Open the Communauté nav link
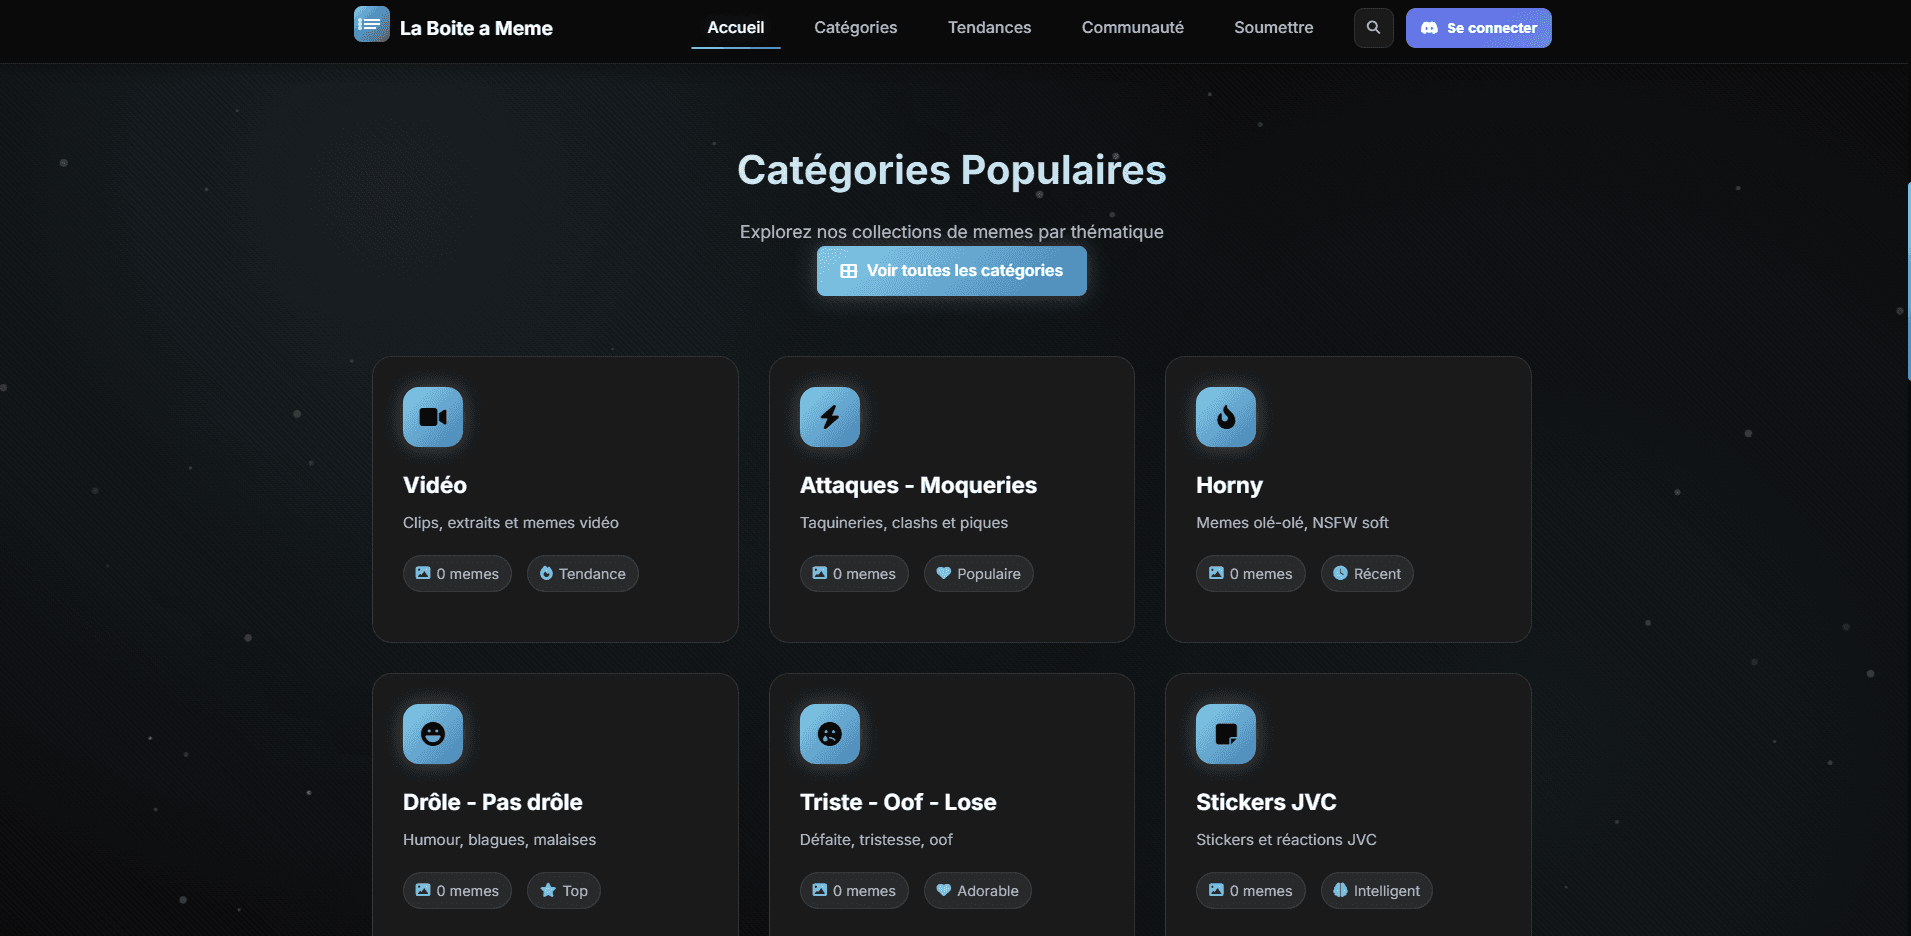 [1132, 28]
